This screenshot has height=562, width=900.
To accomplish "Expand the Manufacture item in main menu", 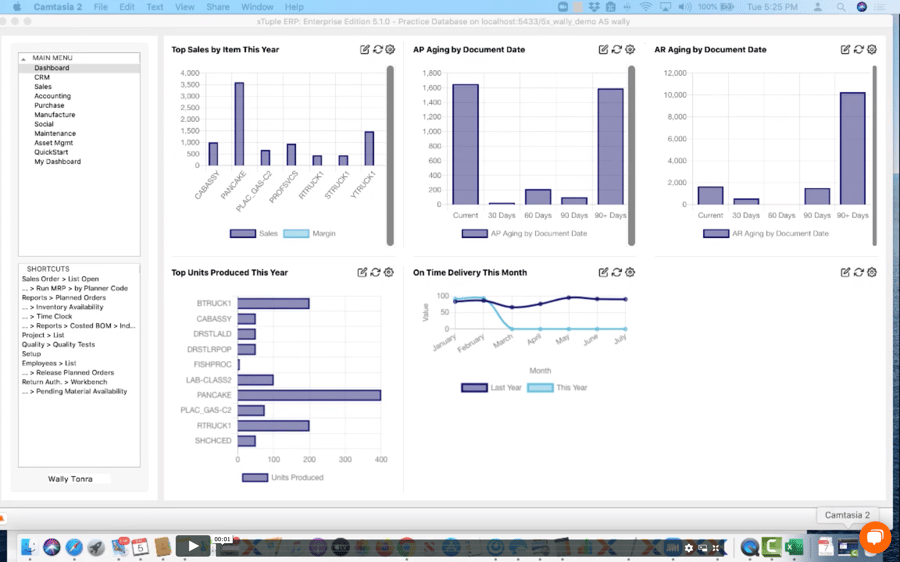I will pos(54,115).
